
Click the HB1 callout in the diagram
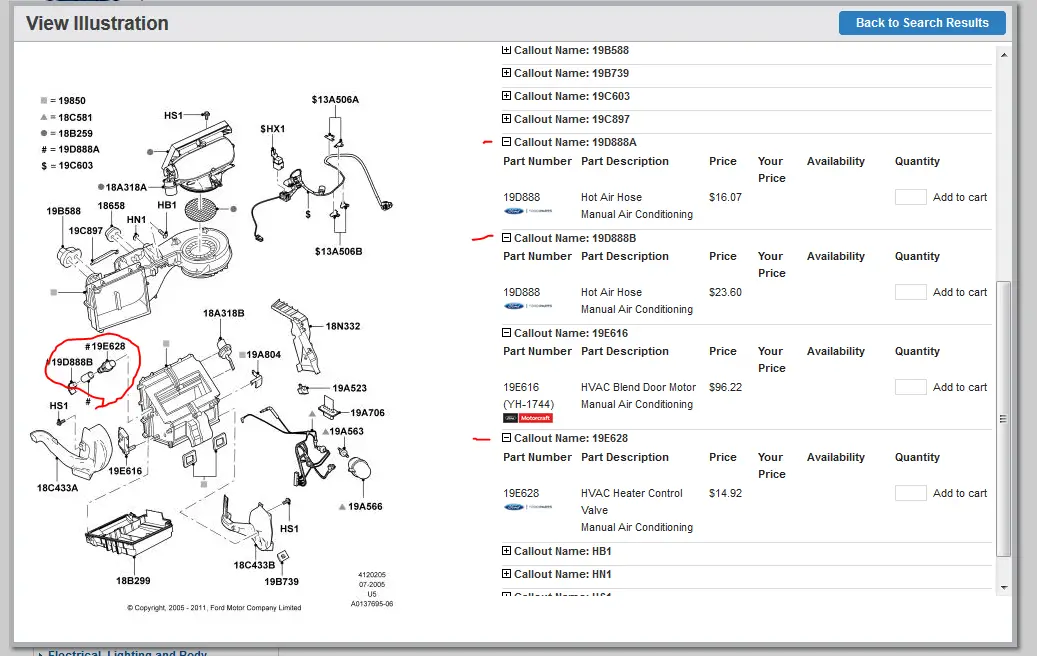tap(167, 205)
